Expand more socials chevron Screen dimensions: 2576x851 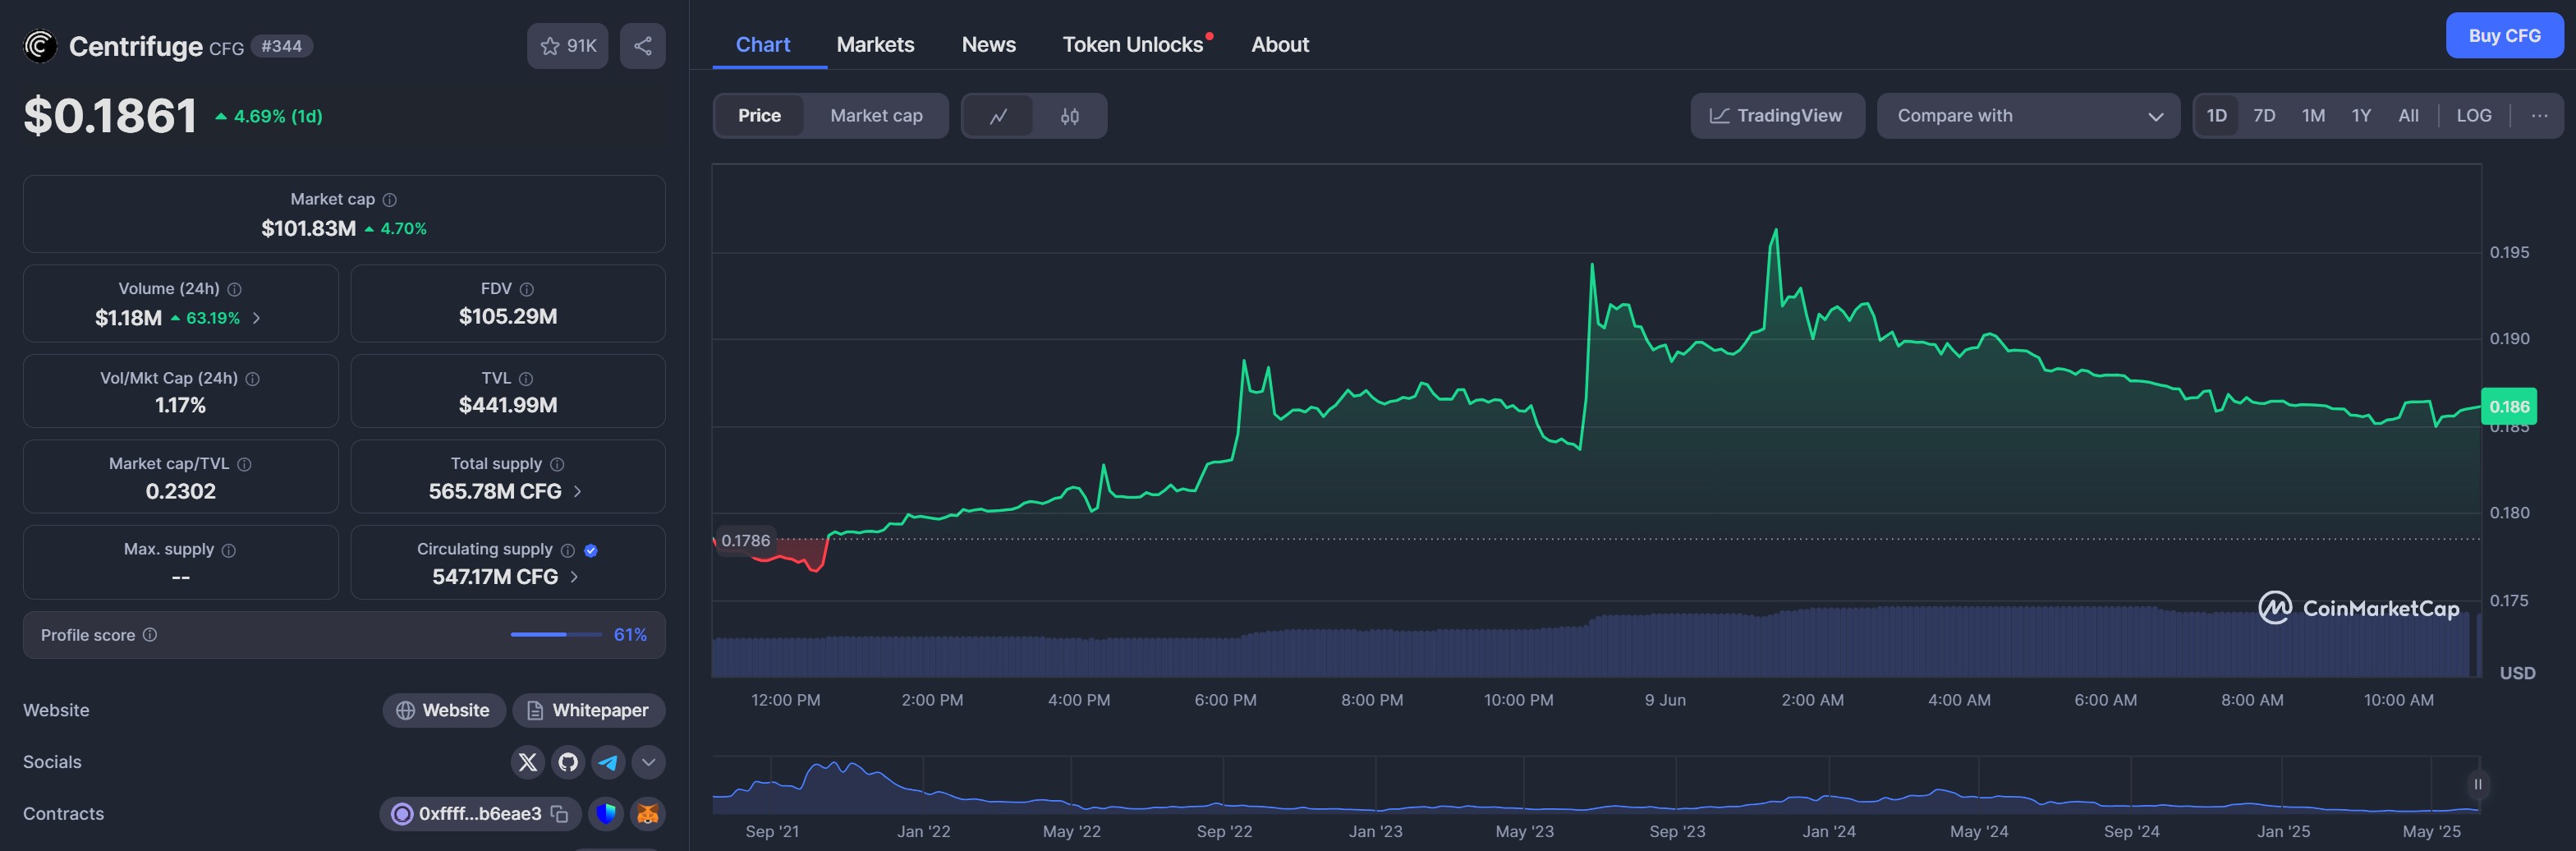point(648,763)
